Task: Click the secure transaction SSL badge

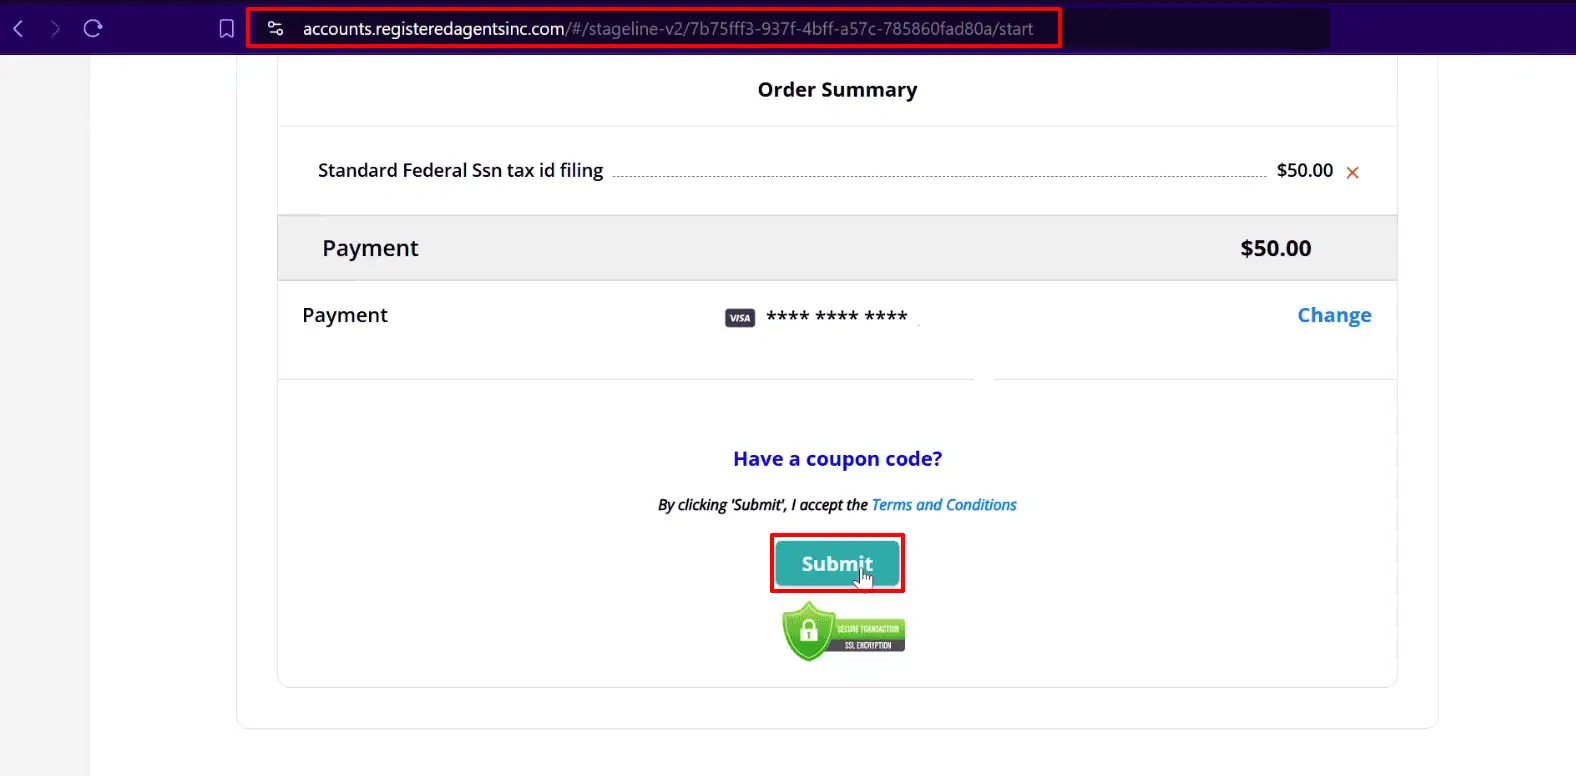Action: (842, 632)
